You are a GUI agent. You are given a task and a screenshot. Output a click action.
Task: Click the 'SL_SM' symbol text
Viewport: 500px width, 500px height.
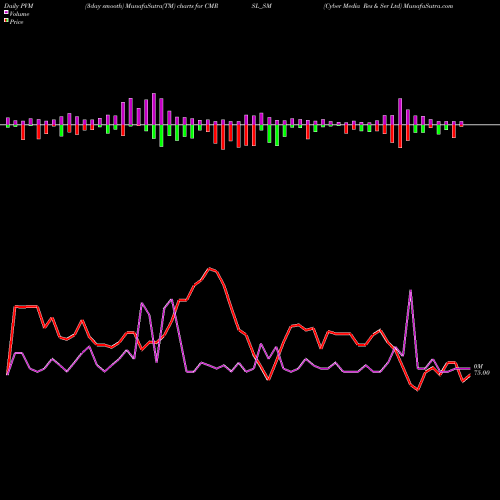click(261, 6)
